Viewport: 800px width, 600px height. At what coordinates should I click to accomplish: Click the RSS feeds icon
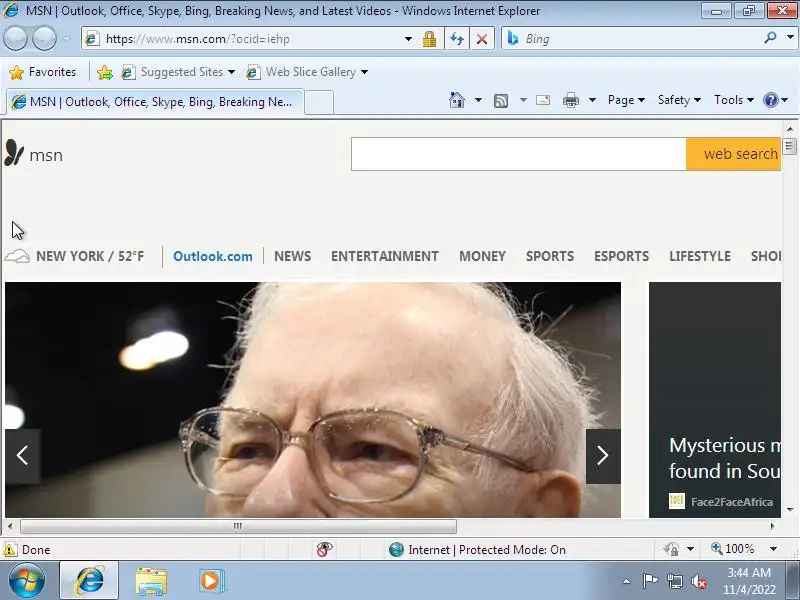click(501, 101)
